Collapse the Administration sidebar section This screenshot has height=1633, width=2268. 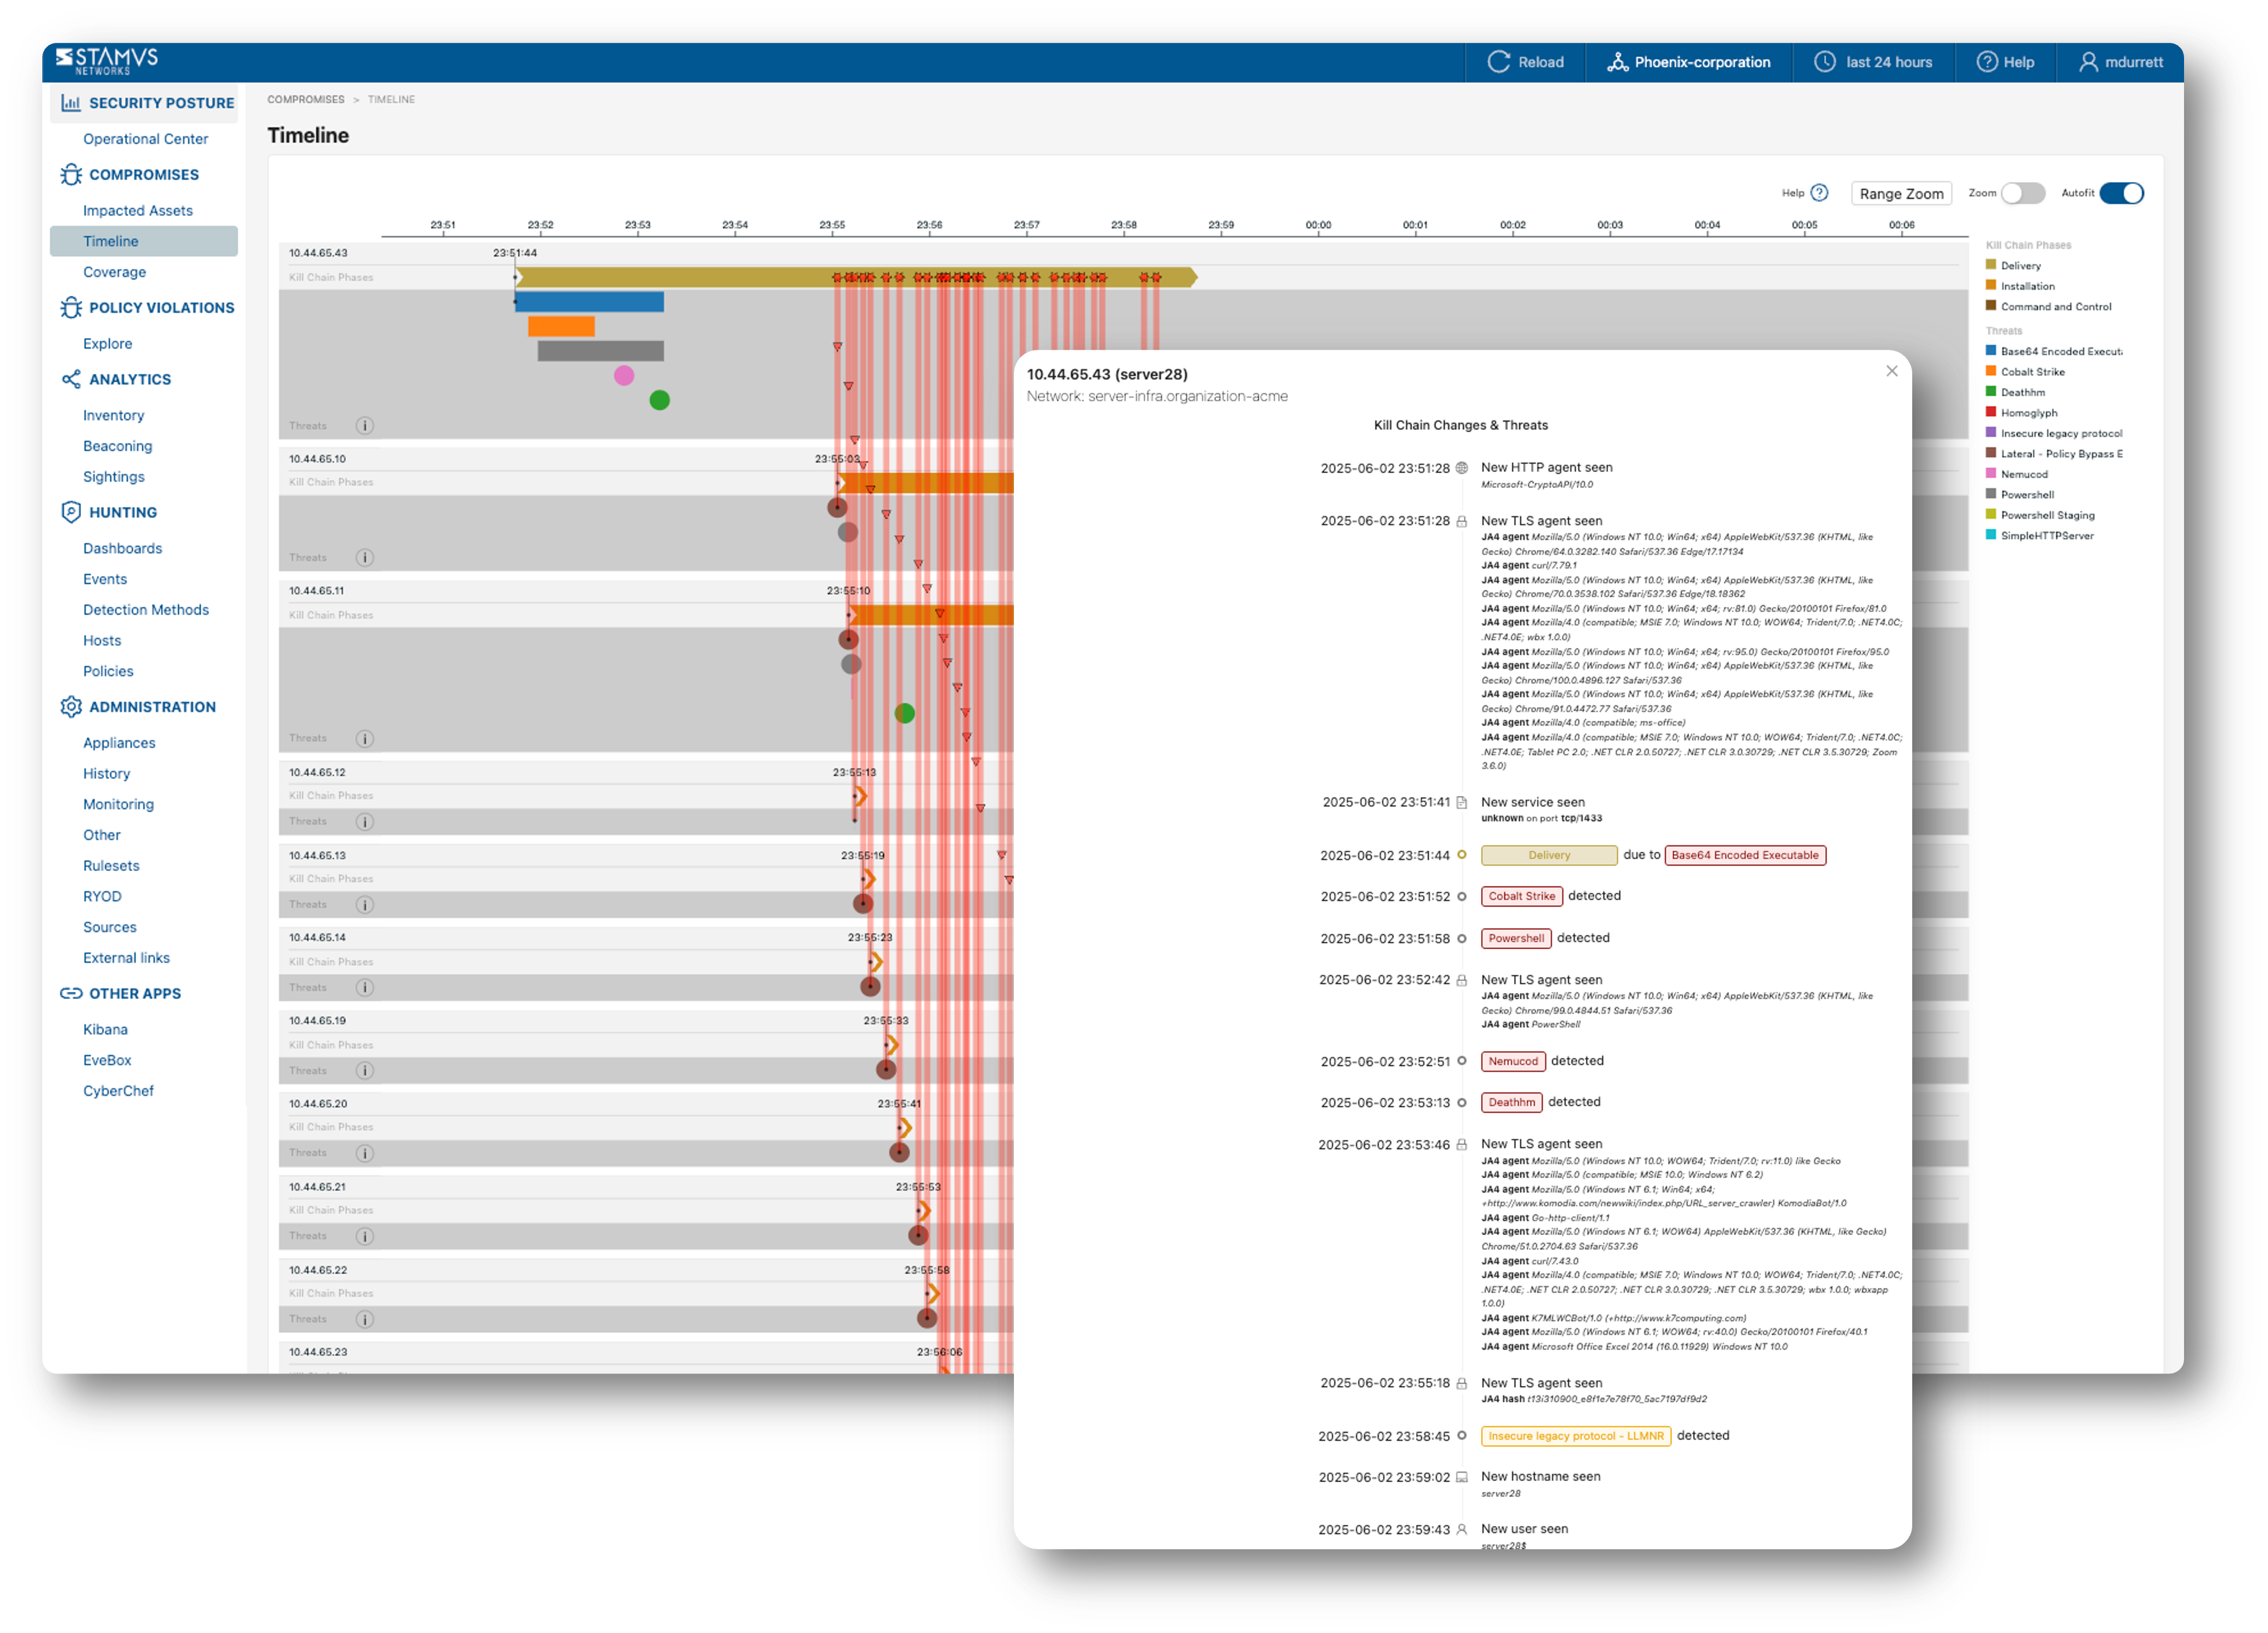tap(152, 707)
